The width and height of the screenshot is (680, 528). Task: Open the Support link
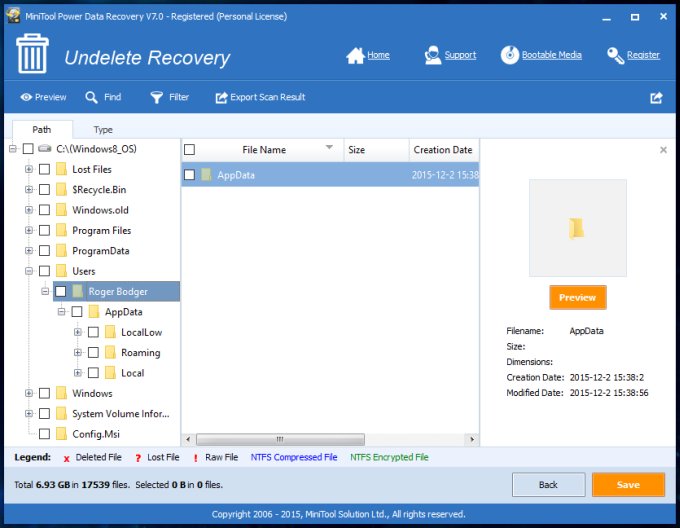point(460,55)
